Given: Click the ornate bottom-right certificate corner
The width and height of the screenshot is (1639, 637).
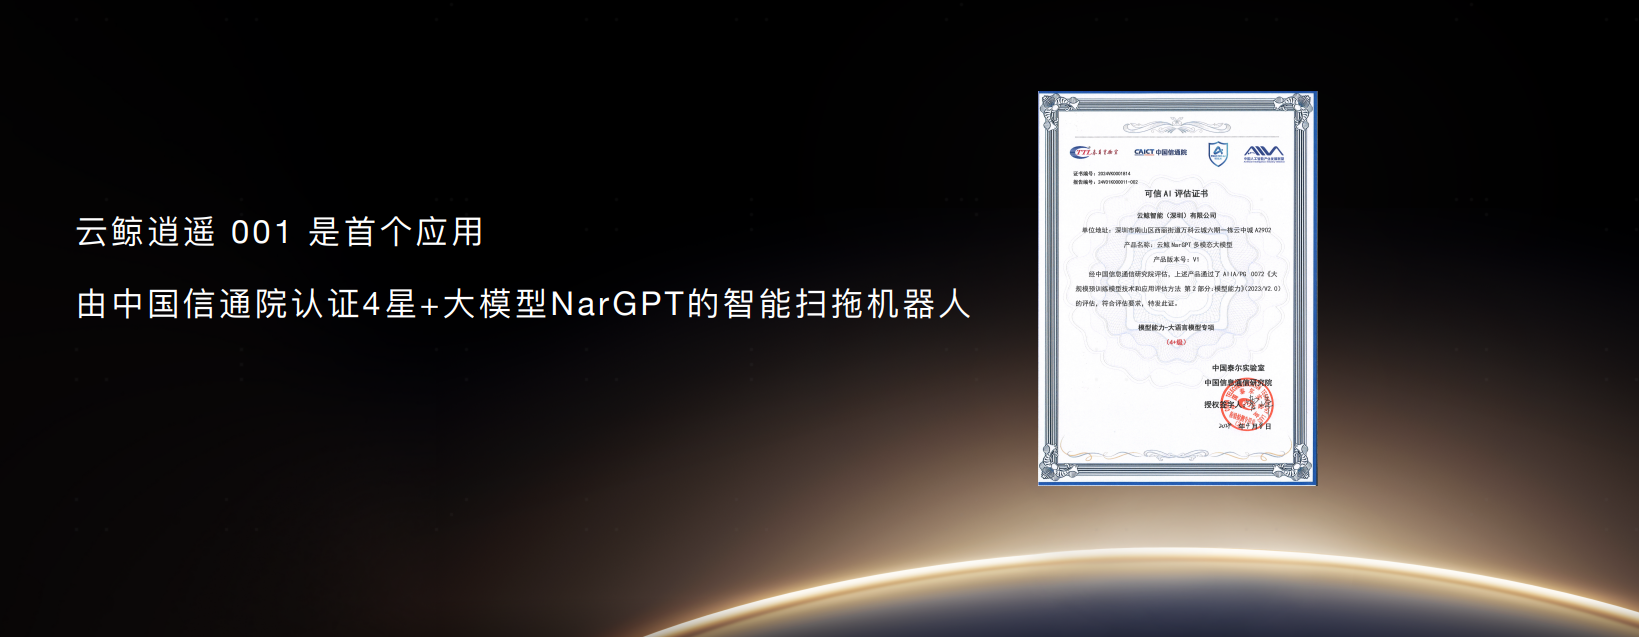Looking at the screenshot, I should [1301, 468].
